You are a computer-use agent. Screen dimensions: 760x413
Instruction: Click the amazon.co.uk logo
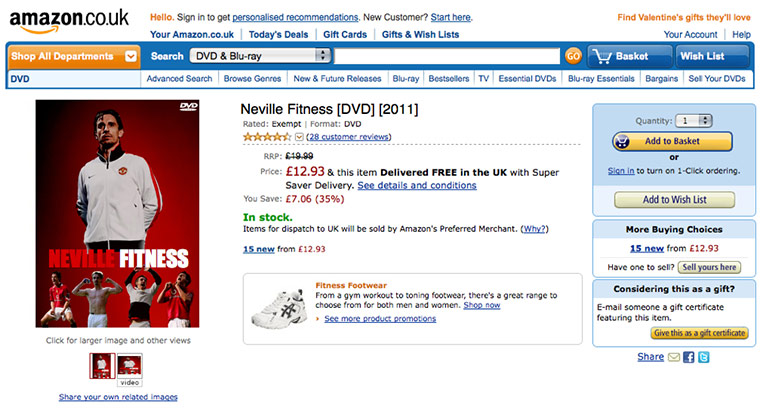[x=70, y=19]
